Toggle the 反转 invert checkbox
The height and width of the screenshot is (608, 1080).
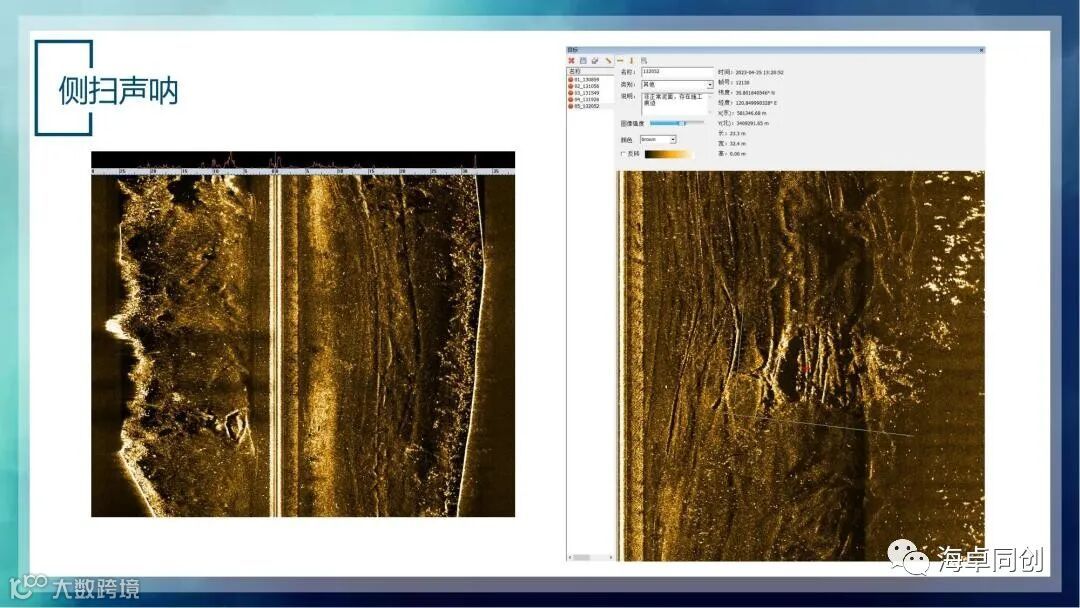(x=623, y=154)
